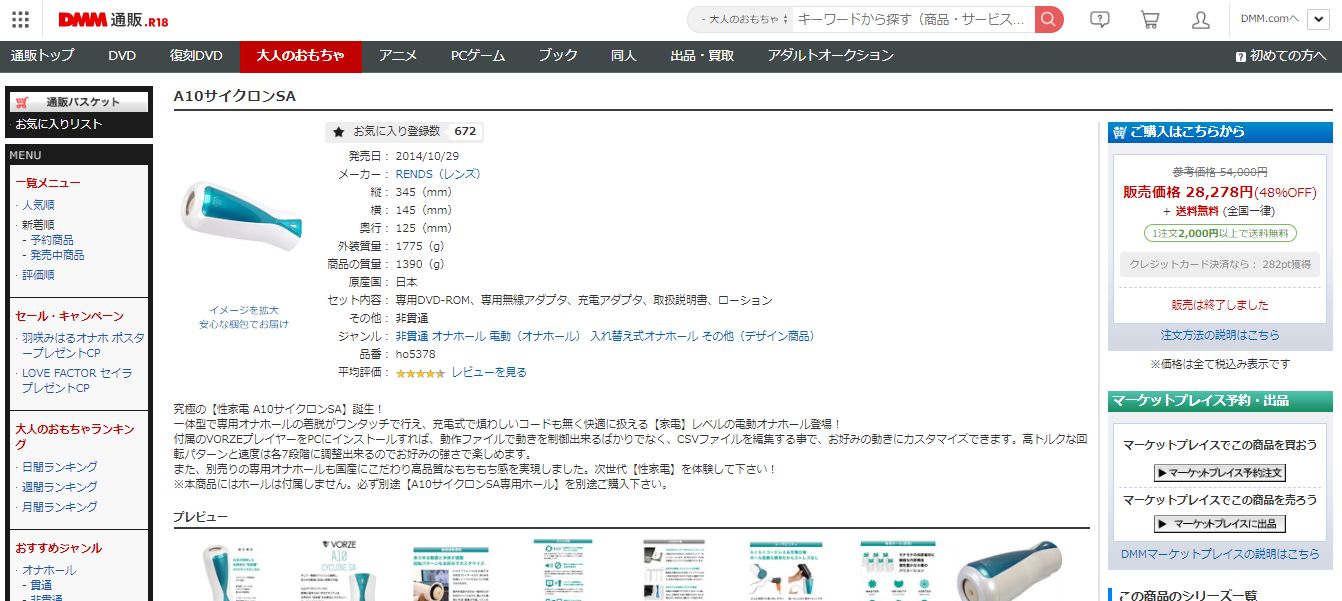This screenshot has width=1342, height=601.
Task: Open the LOVE FACTOR campaign link
Action: pos(77,380)
